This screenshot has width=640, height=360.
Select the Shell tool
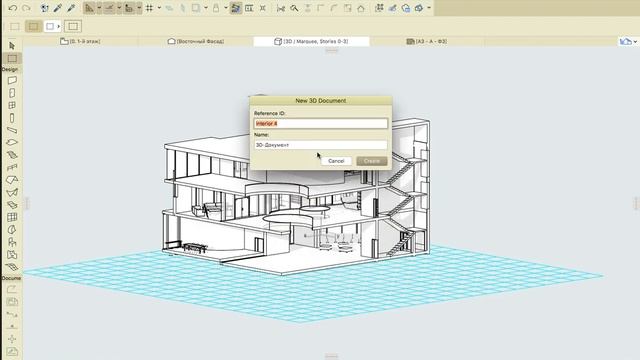(x=12, y=192)
